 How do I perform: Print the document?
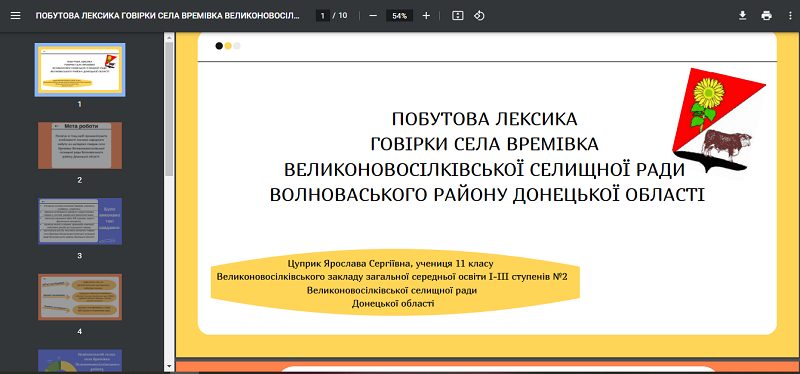click(766, 16)
